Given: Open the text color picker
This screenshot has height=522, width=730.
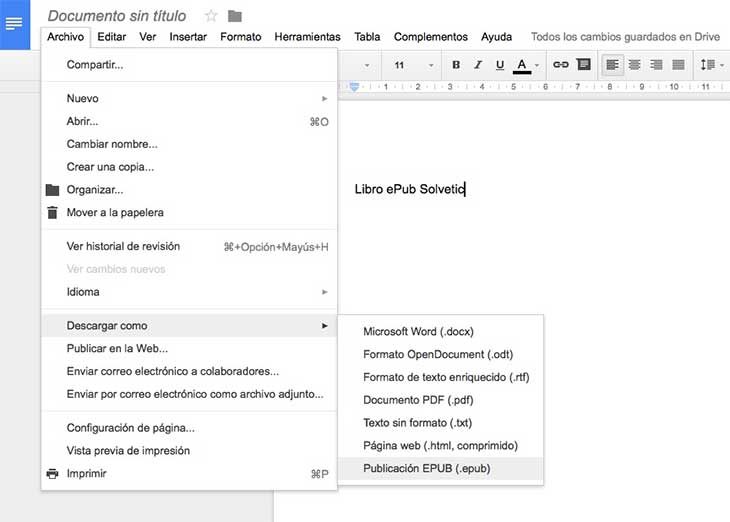Looking at the screenshot, I should coord(522,65).
